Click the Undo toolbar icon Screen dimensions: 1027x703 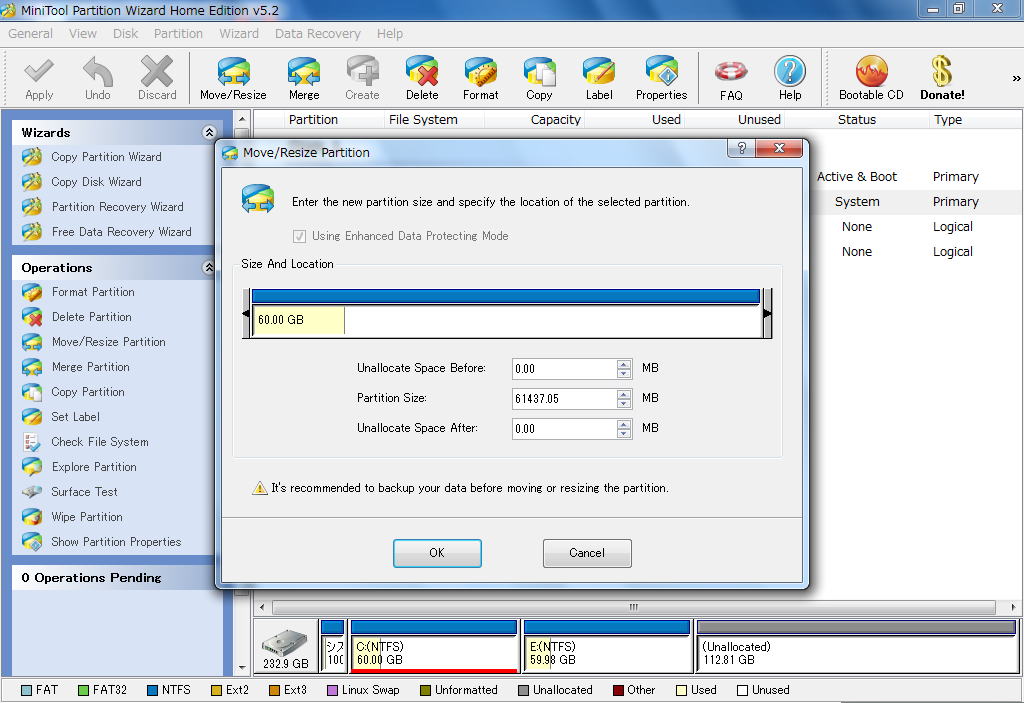(98, 78)
